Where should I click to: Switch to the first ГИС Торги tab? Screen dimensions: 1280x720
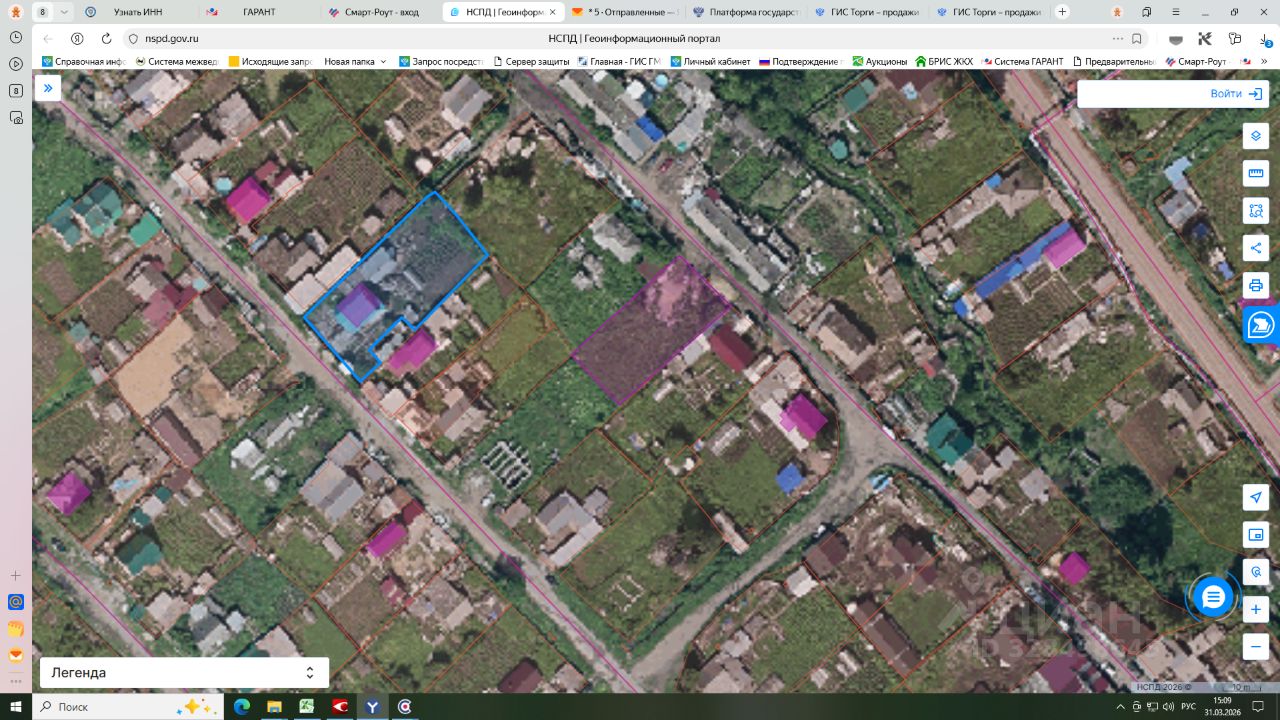[867, 12]
